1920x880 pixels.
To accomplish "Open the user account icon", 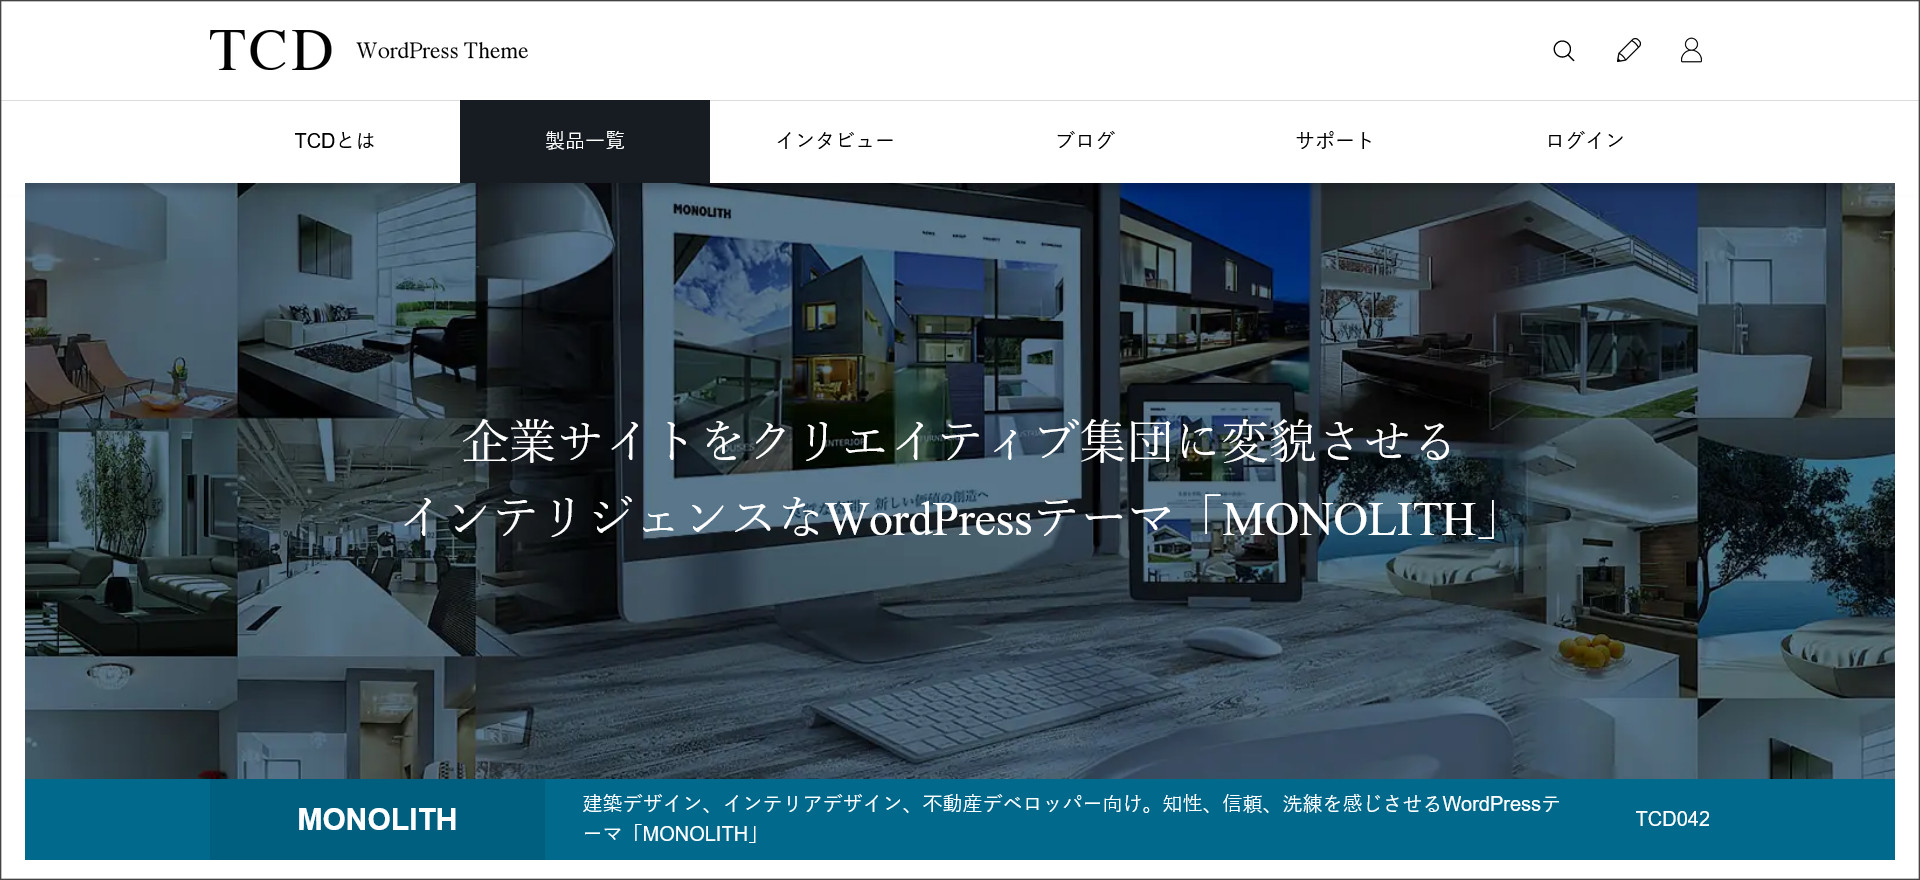I will [x=1691, y=50].
